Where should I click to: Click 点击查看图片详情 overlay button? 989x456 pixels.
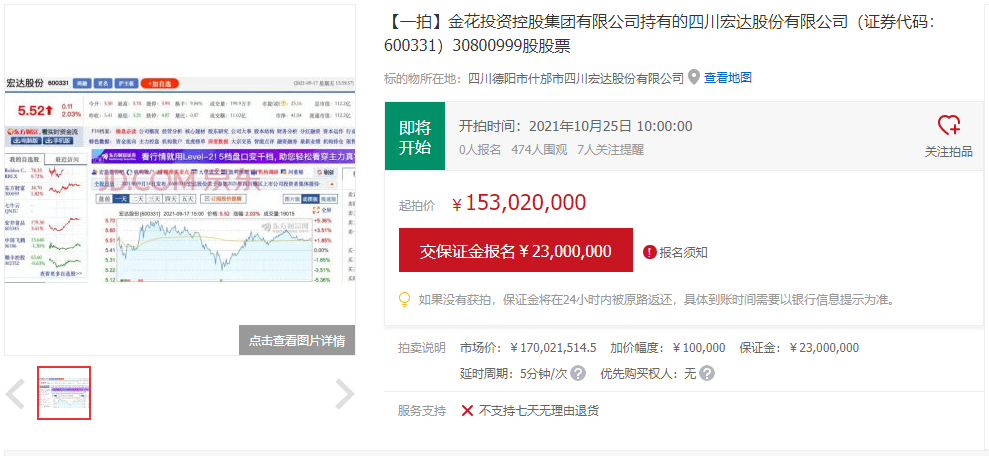click(296, 341)
